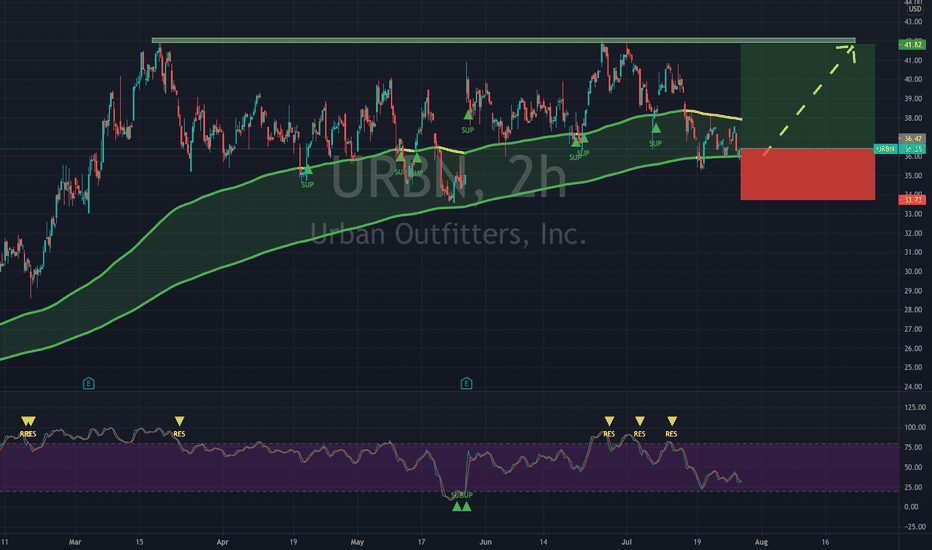This screenshot has width=932, height=550.
Task: Click '0.00' on the oscillator axis
Action: click(x=912, y=507)
